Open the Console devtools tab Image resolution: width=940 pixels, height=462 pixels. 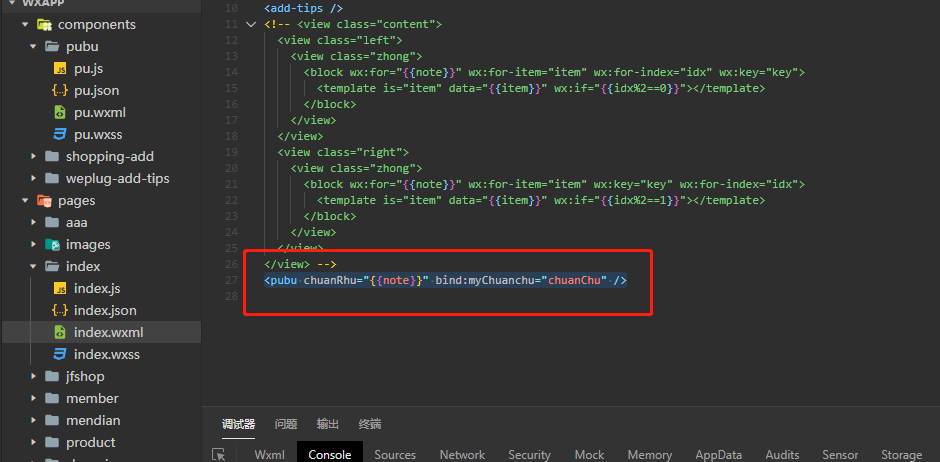(x=330, y=455)
